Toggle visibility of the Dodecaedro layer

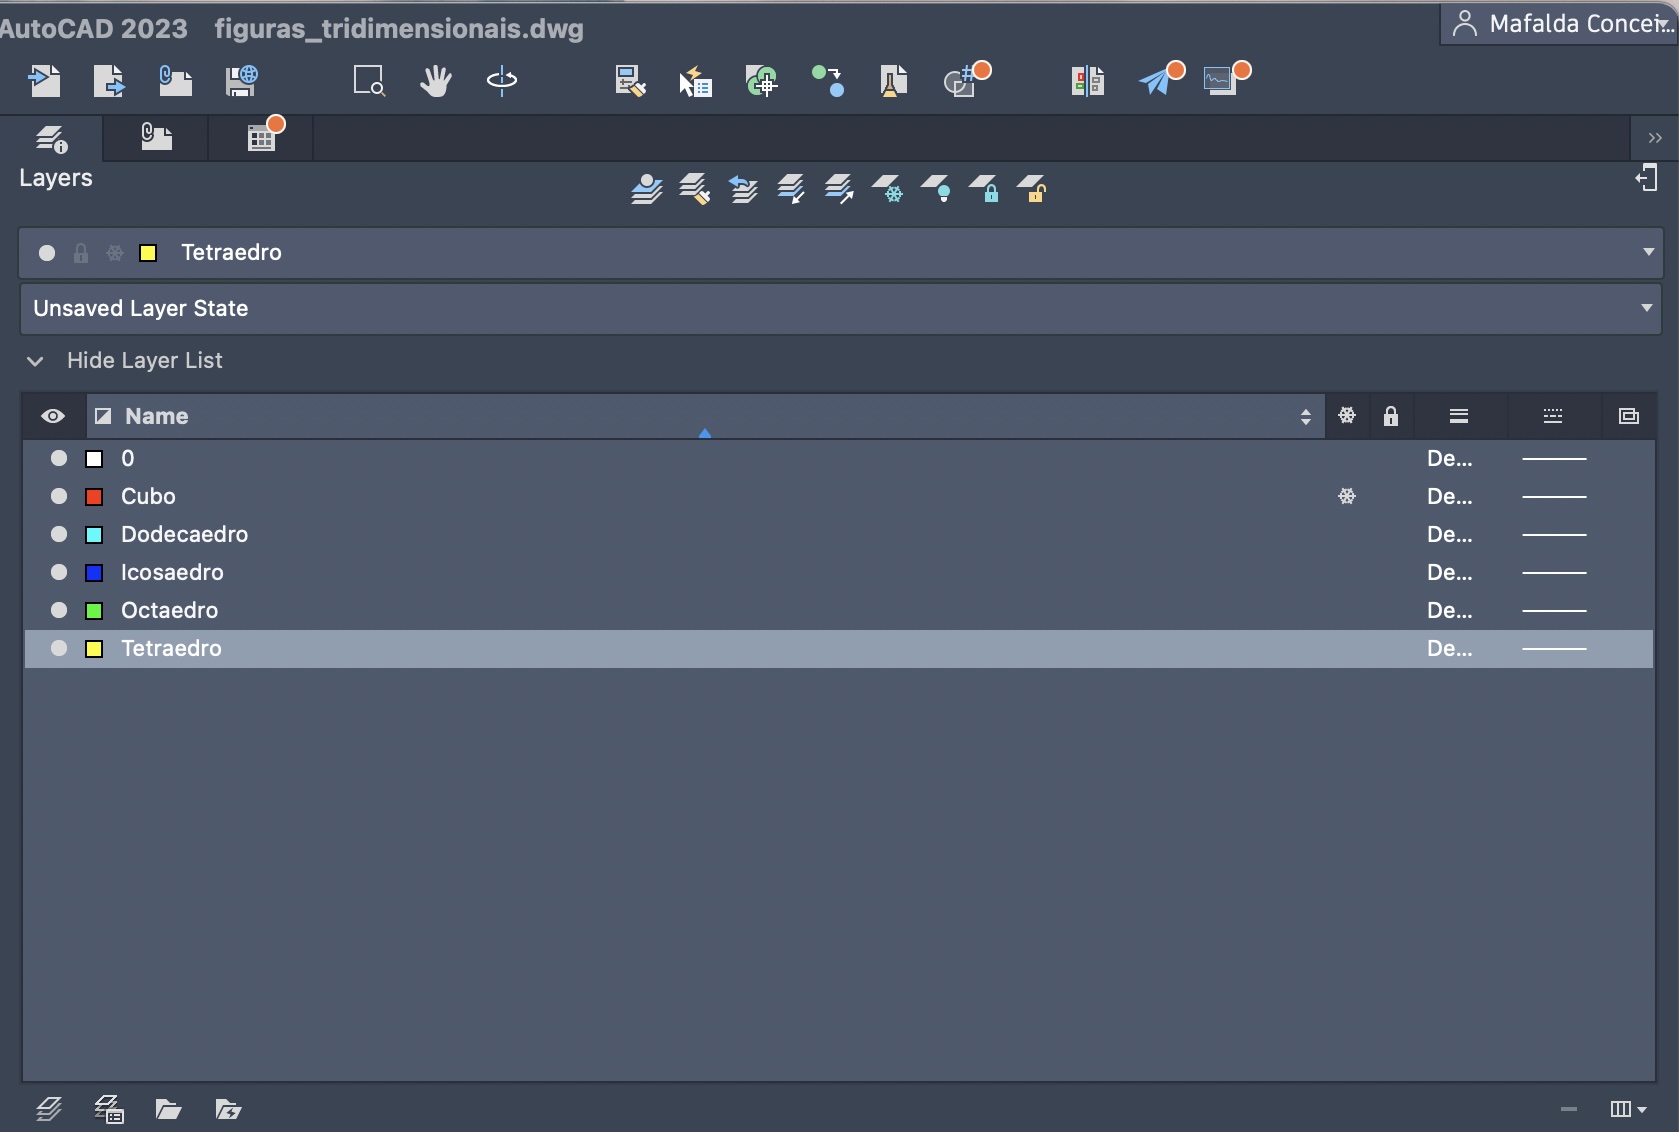pos(59,534)
